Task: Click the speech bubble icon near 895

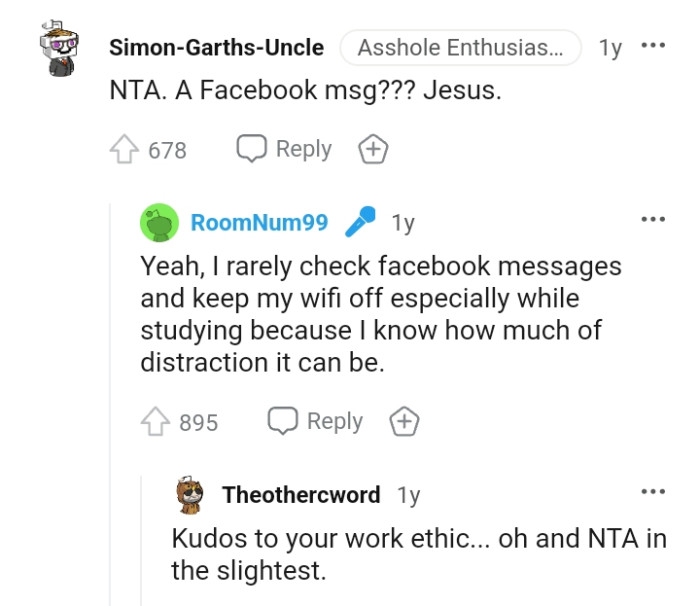Action: point(282,421)
